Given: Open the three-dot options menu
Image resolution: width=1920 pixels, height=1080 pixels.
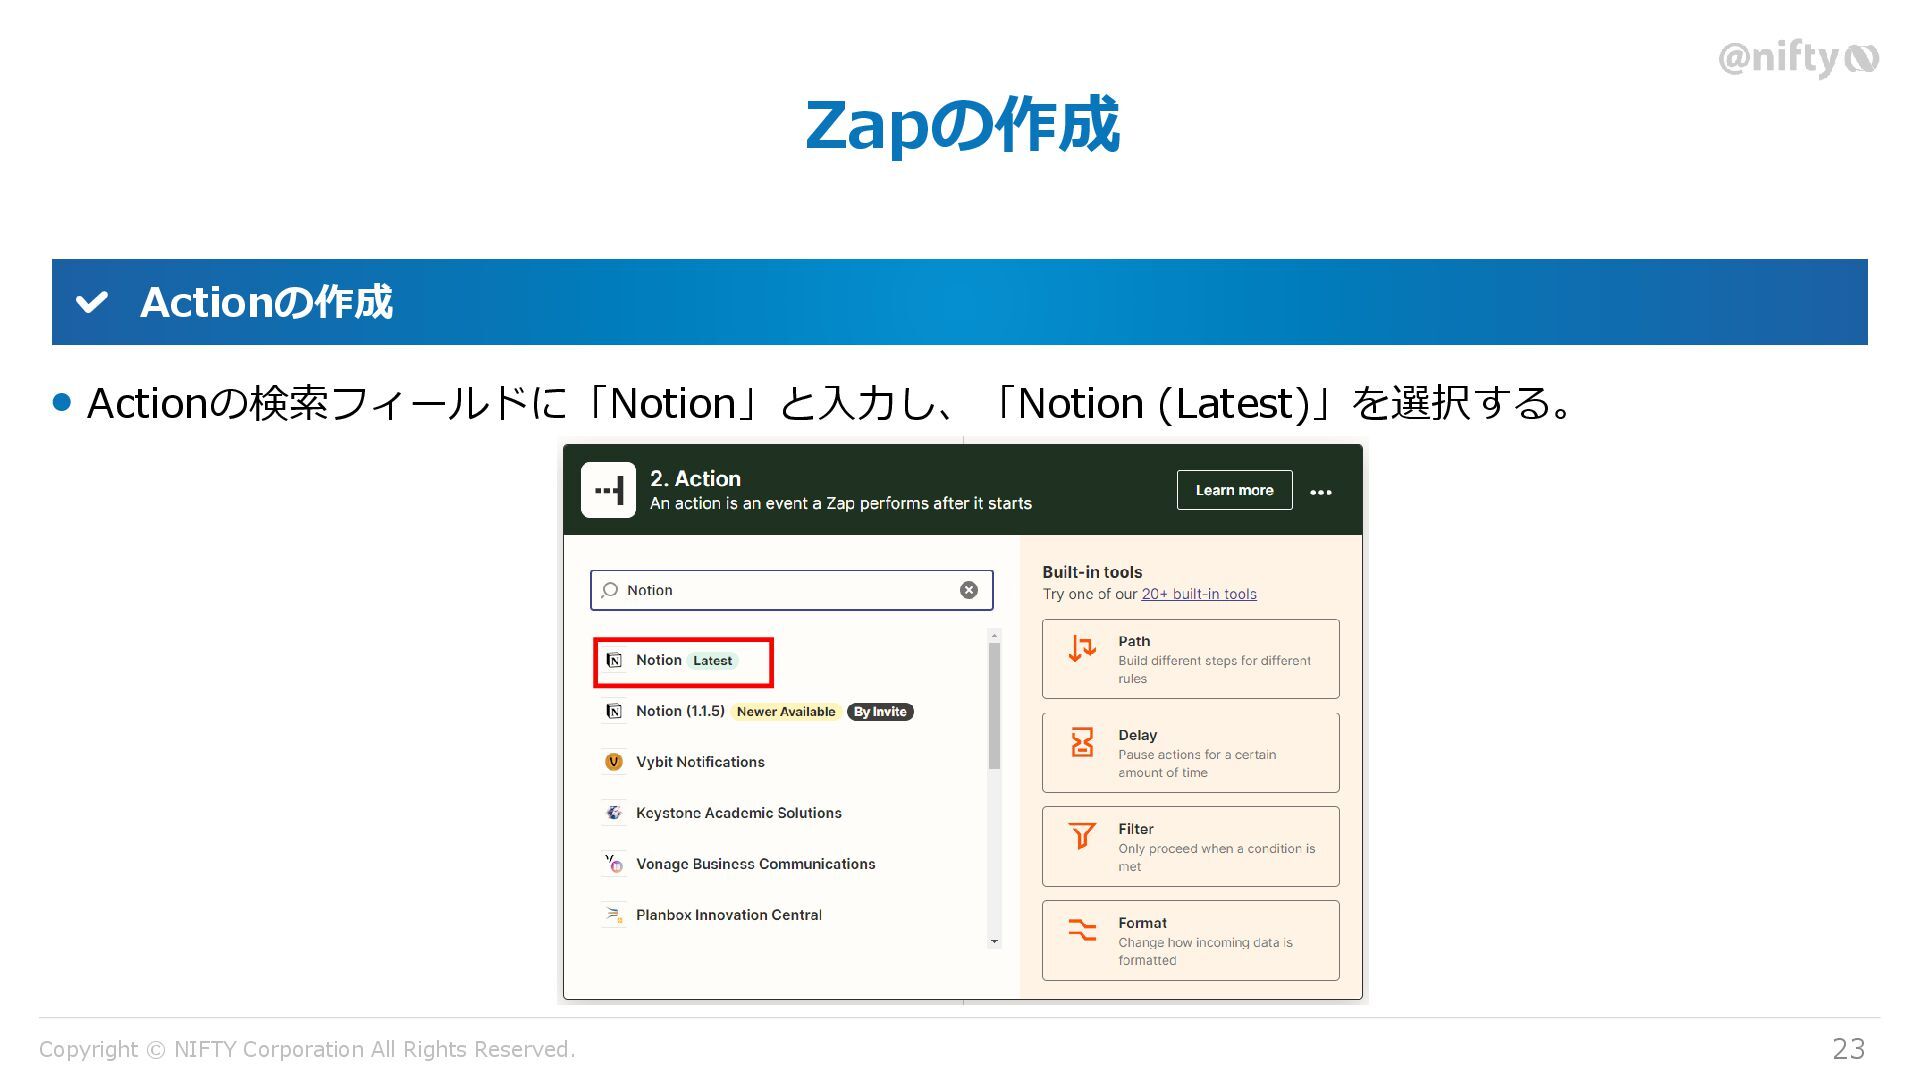Looking at the screenshot, I should 1320,492.
